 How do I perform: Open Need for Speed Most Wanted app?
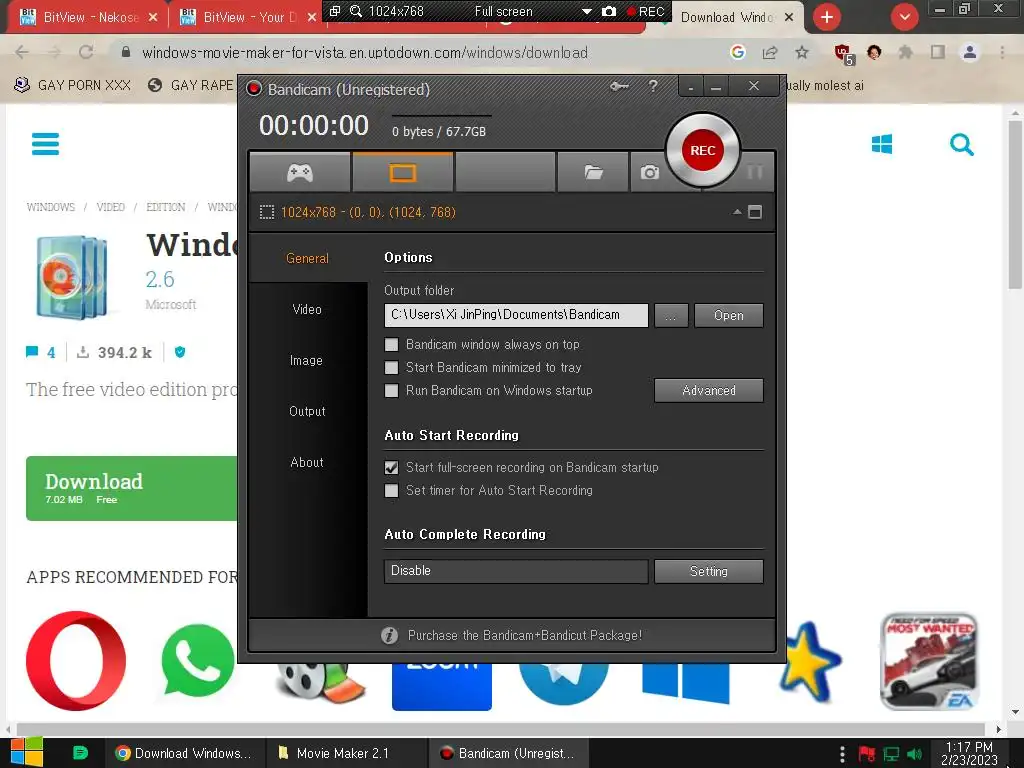[x=929, y=660]
